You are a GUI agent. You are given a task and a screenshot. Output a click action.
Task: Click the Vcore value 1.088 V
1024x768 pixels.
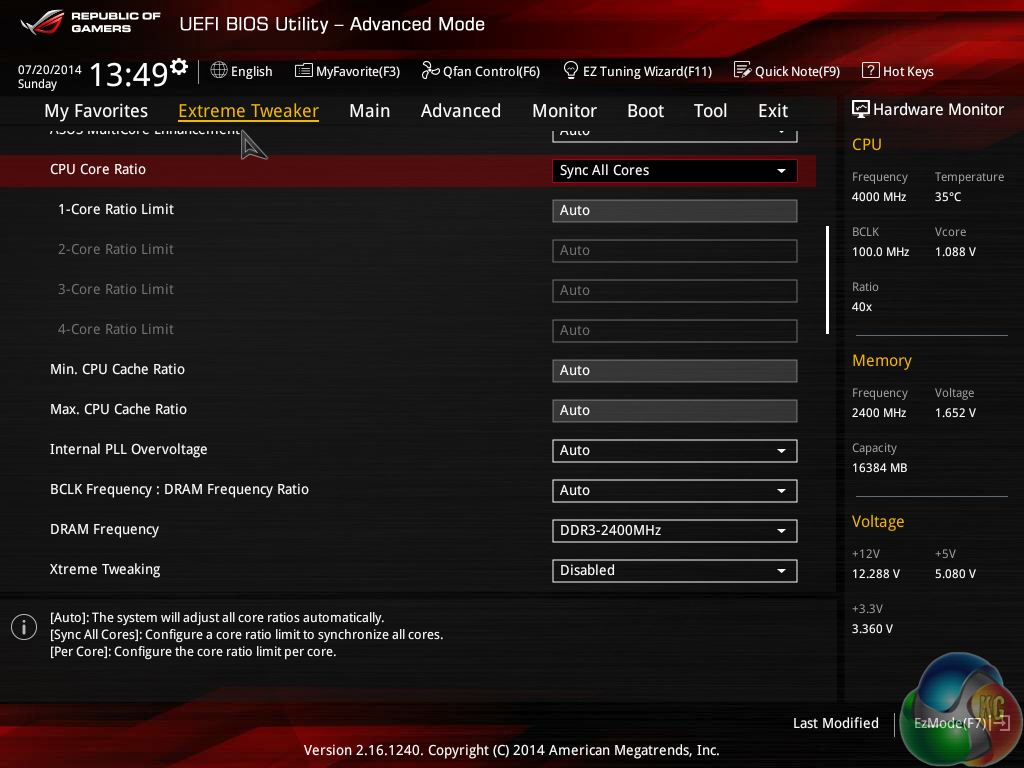(x=955, y=251)
